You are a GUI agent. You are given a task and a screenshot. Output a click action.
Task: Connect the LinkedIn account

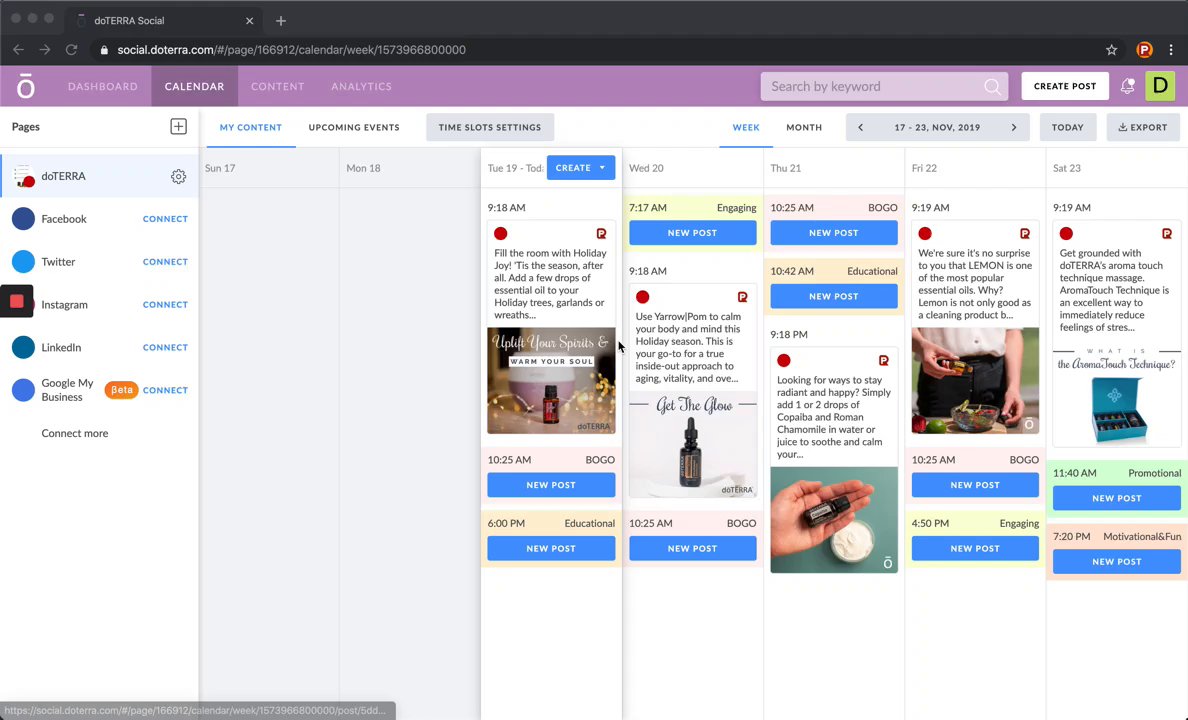coord(165,347)
